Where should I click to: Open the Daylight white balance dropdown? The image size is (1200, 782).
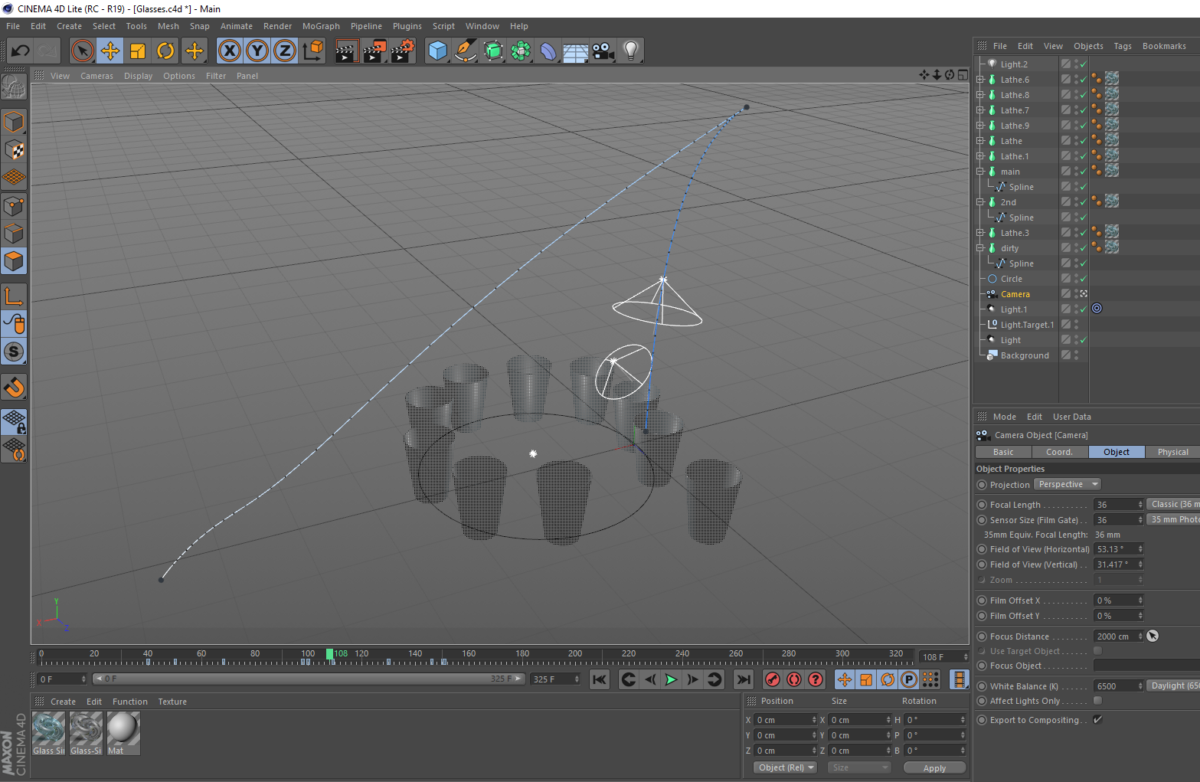coord(1174,686)
